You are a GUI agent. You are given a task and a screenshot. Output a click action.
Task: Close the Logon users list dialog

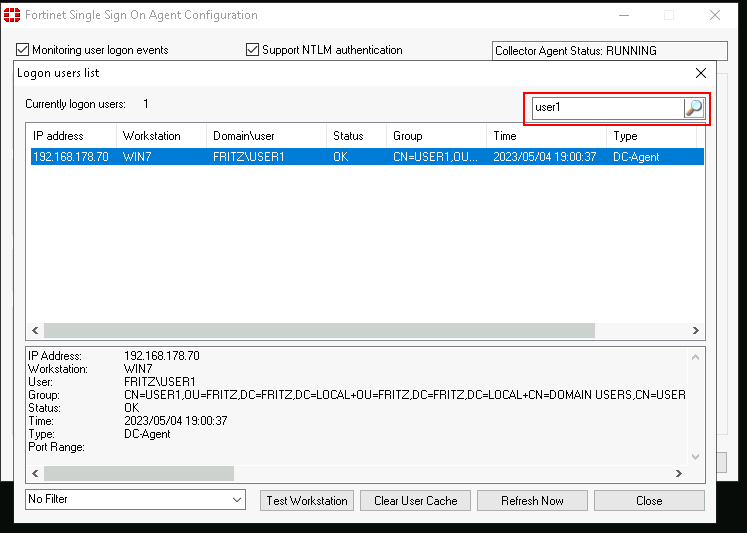pos(701,73)
